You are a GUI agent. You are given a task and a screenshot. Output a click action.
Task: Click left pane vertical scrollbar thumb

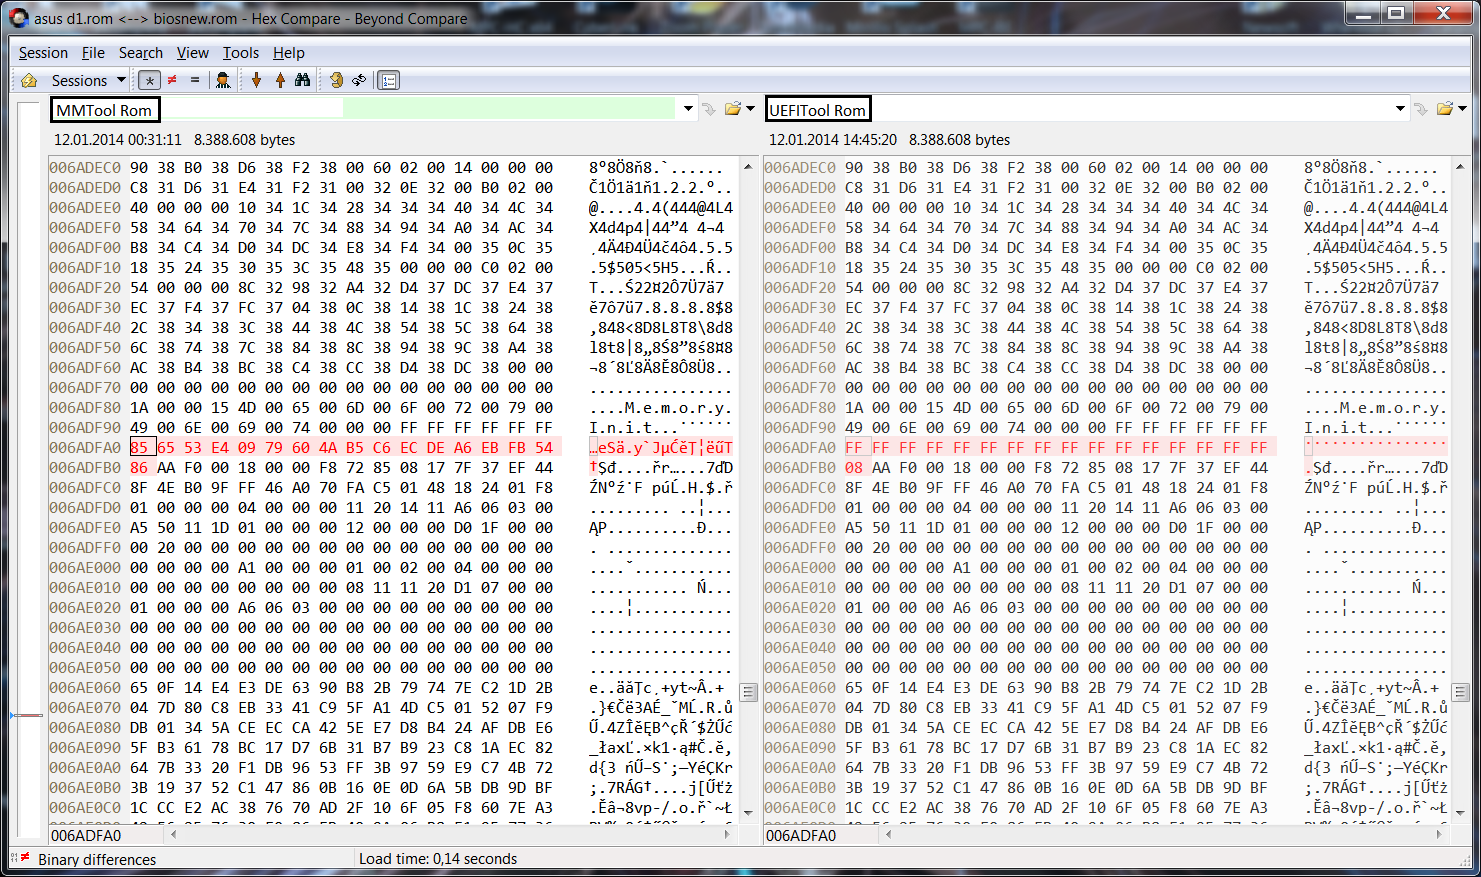point(748,692)
